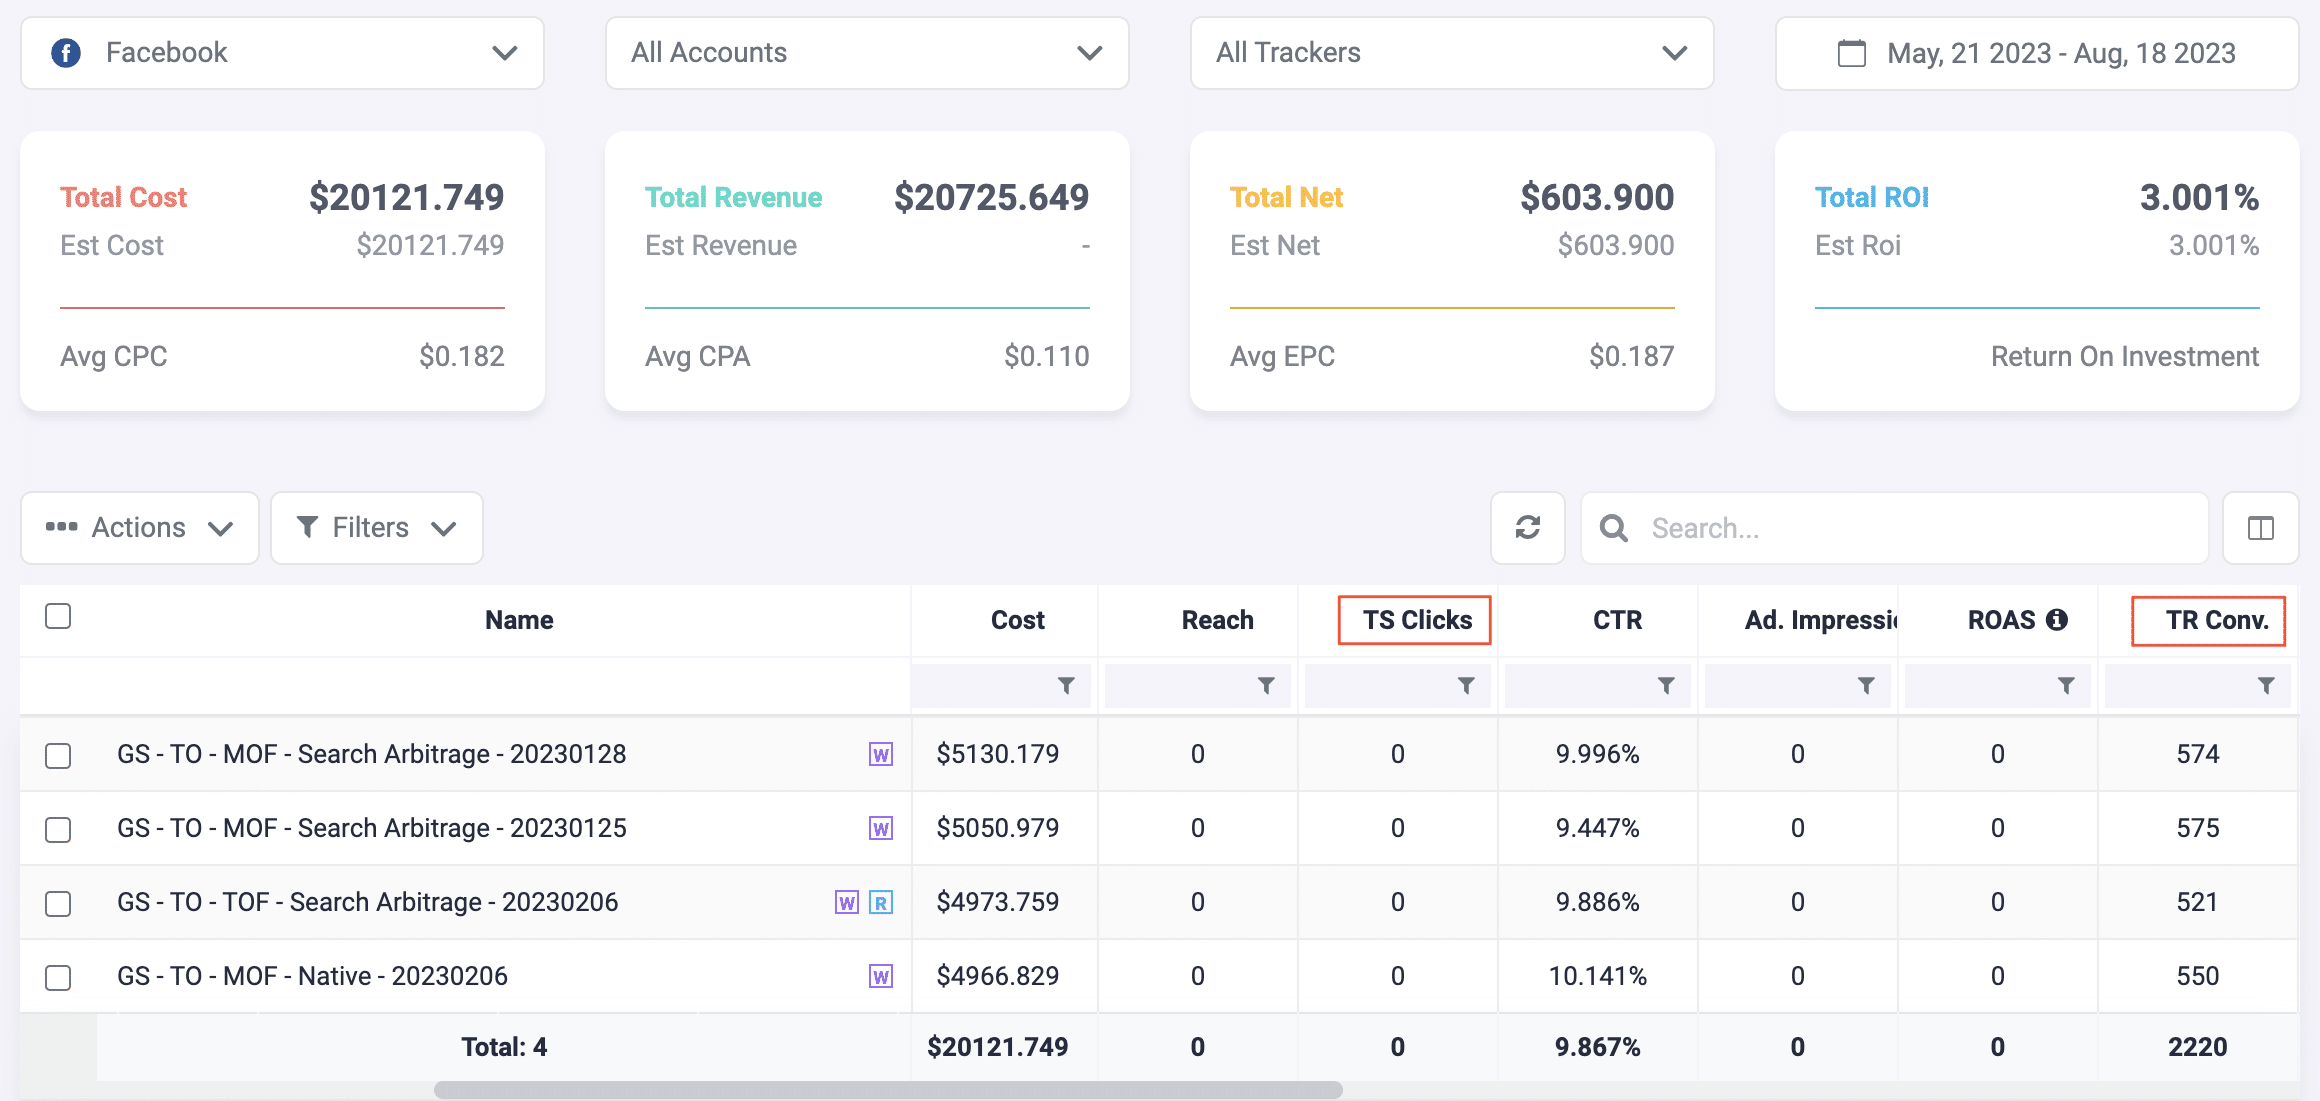Screen dimensions: 2320x1101
Task: Open campaign GS - TO - TOF - Search Arbitrage - 20230206
Action: (x=367, y=902)
